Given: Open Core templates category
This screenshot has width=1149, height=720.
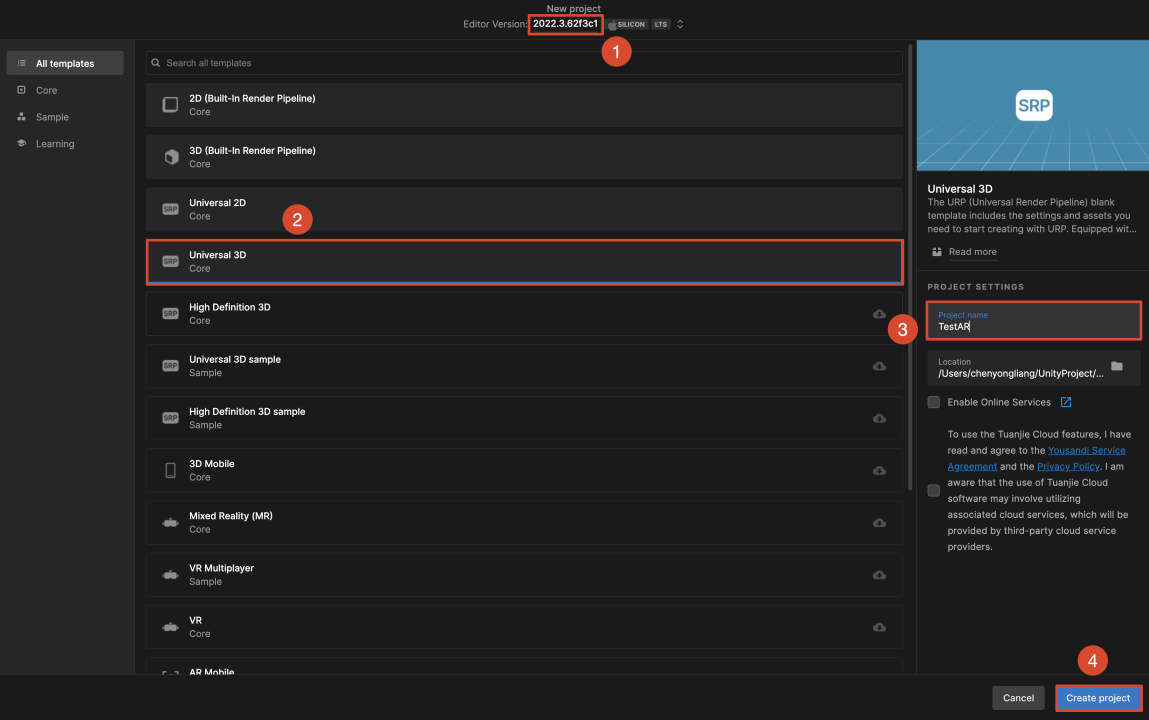Looking at the screenshot, I should (x=46, y=90).
